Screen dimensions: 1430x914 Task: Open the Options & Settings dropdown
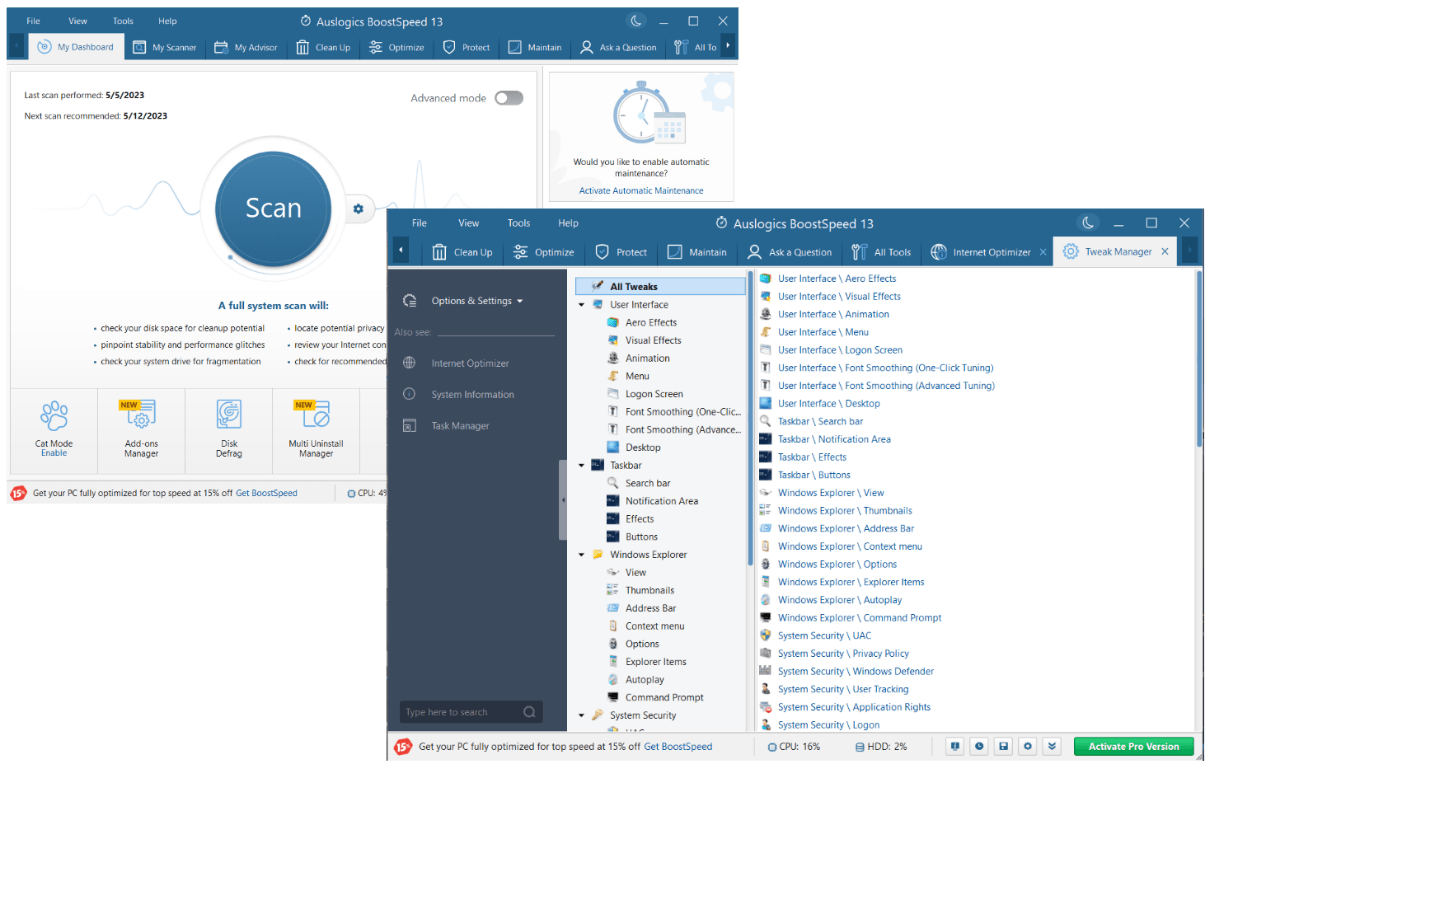477,301
